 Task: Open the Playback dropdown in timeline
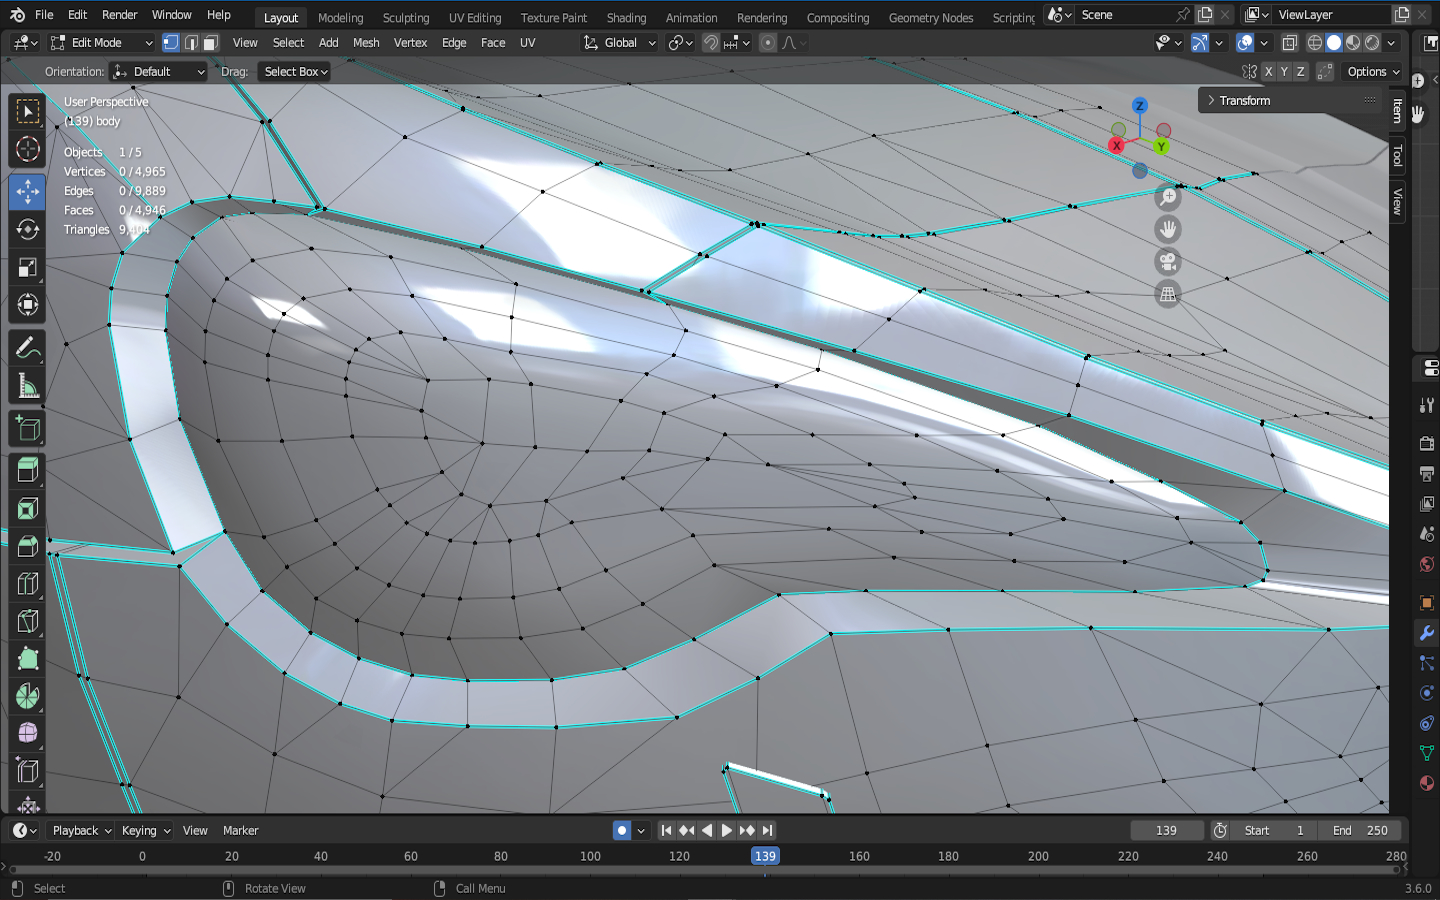[x=81, y=831]
